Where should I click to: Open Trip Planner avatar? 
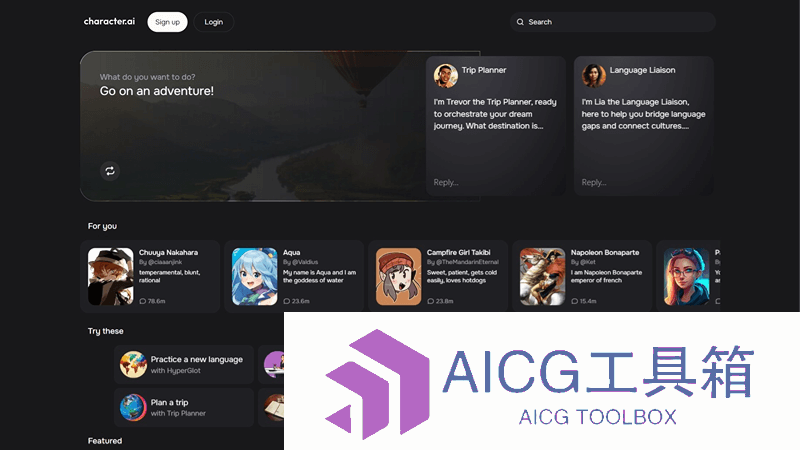[445, 76]
